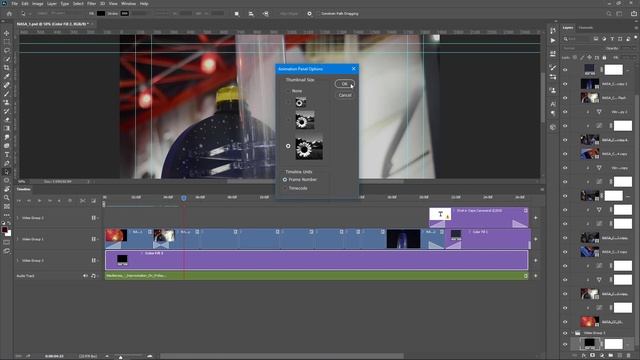The width and height of the screenshot is (640, 360).
Task: Open the Image menu
Action: (38, 4)
